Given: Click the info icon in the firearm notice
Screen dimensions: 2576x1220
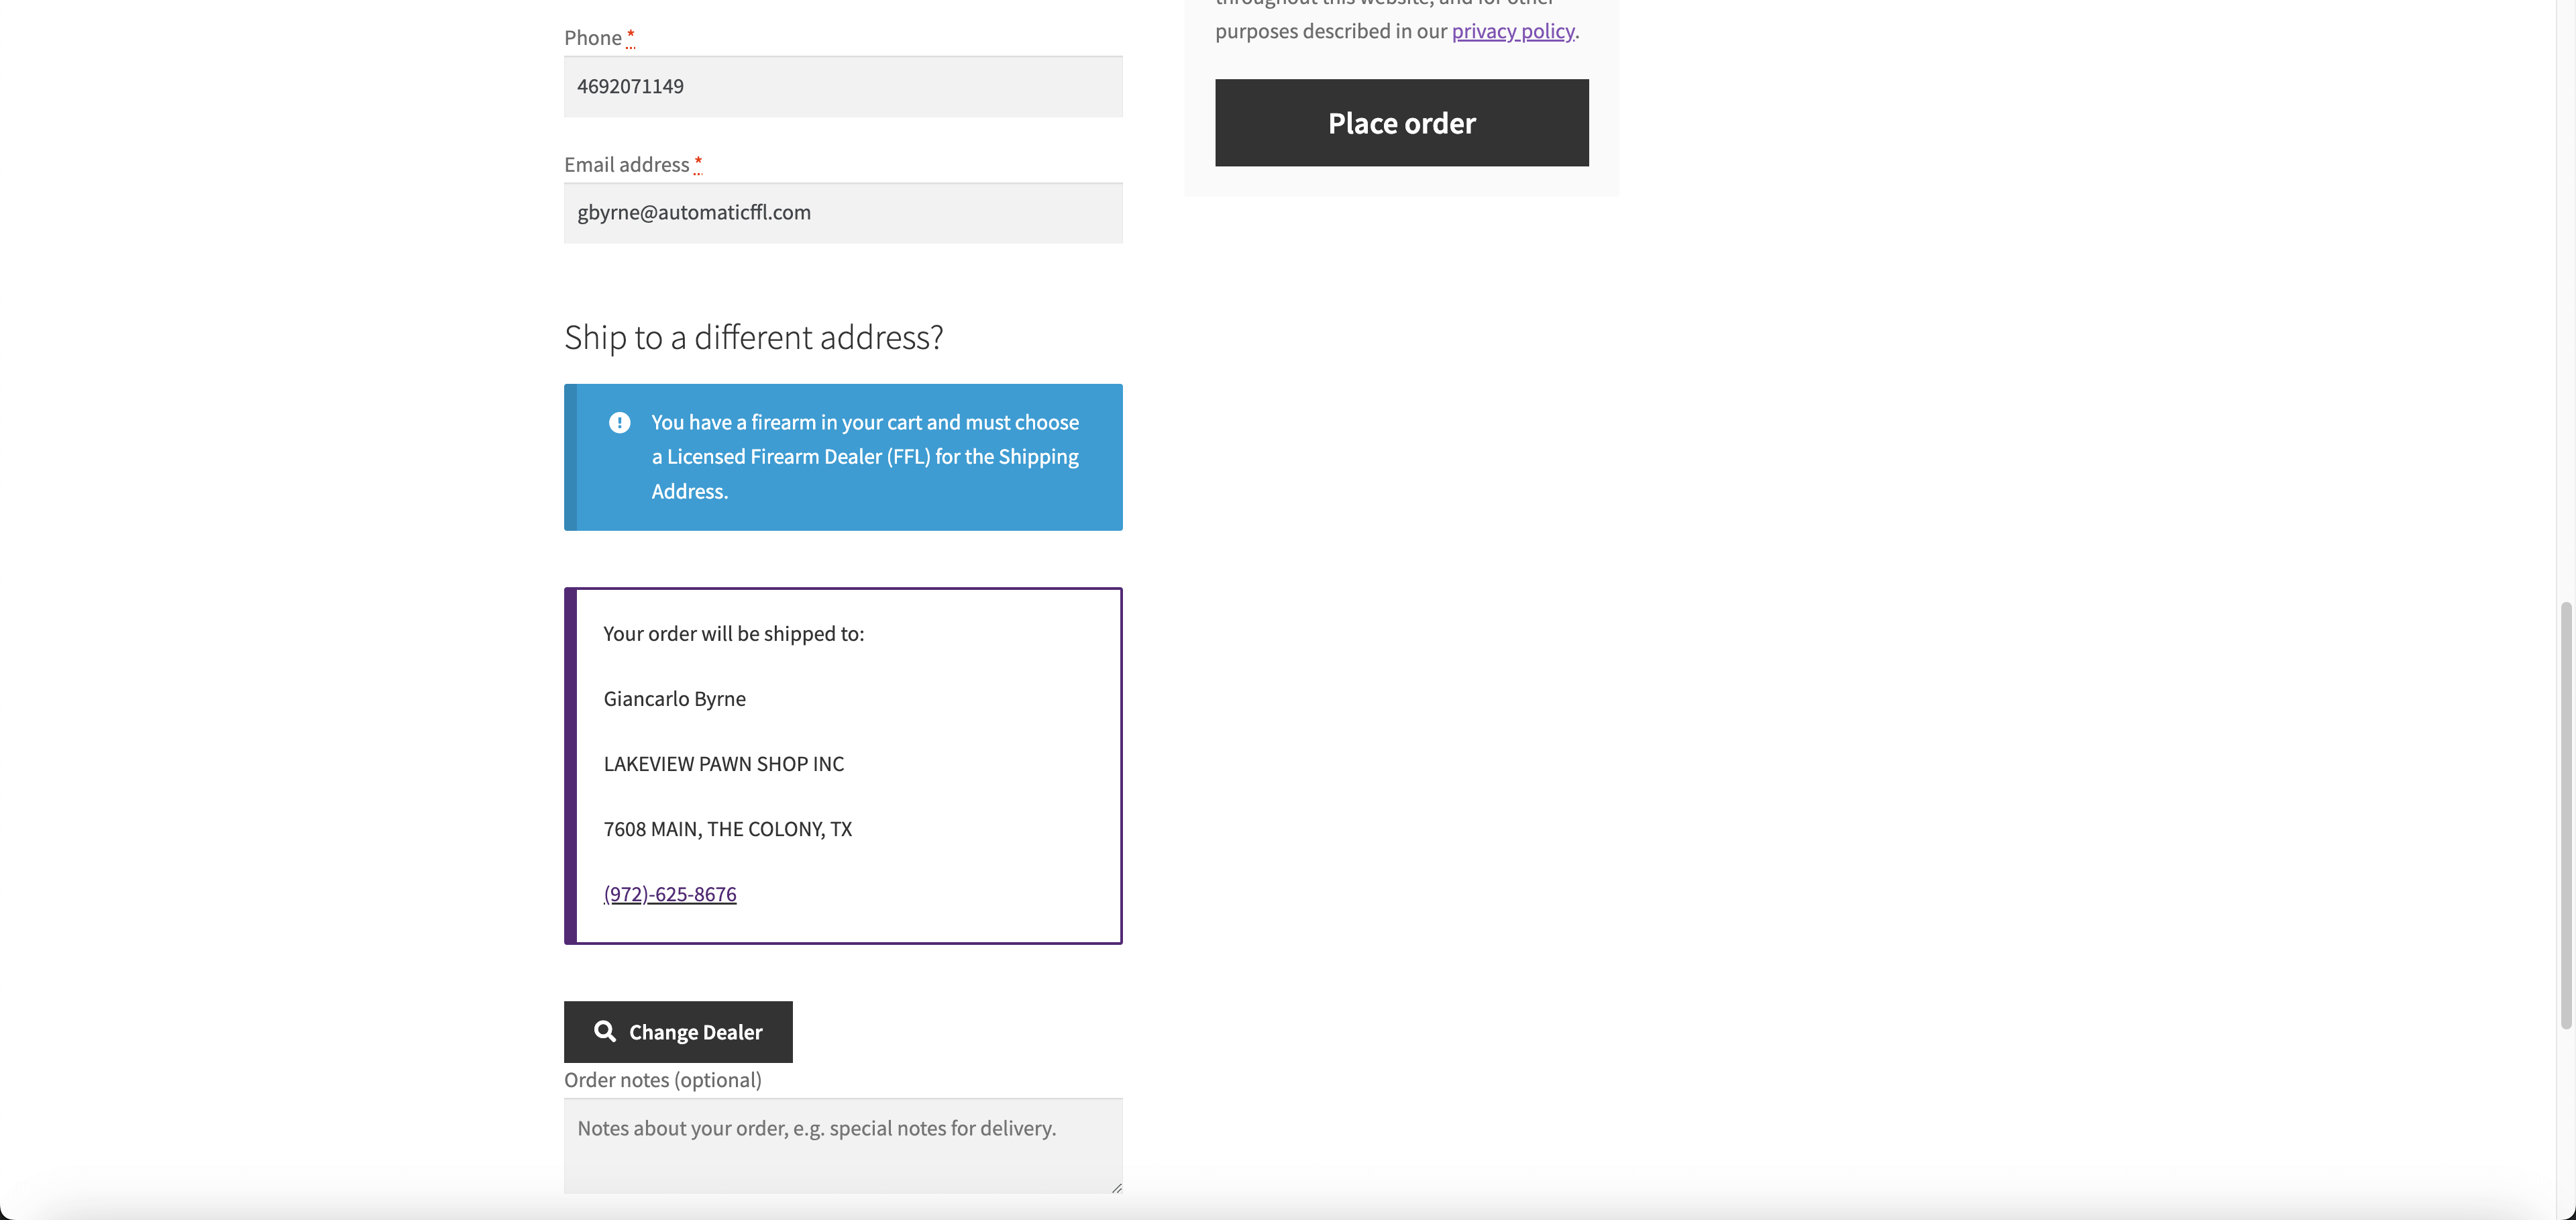Looking at the screenshot, I should pyautogui.click(x=620, y=422).
